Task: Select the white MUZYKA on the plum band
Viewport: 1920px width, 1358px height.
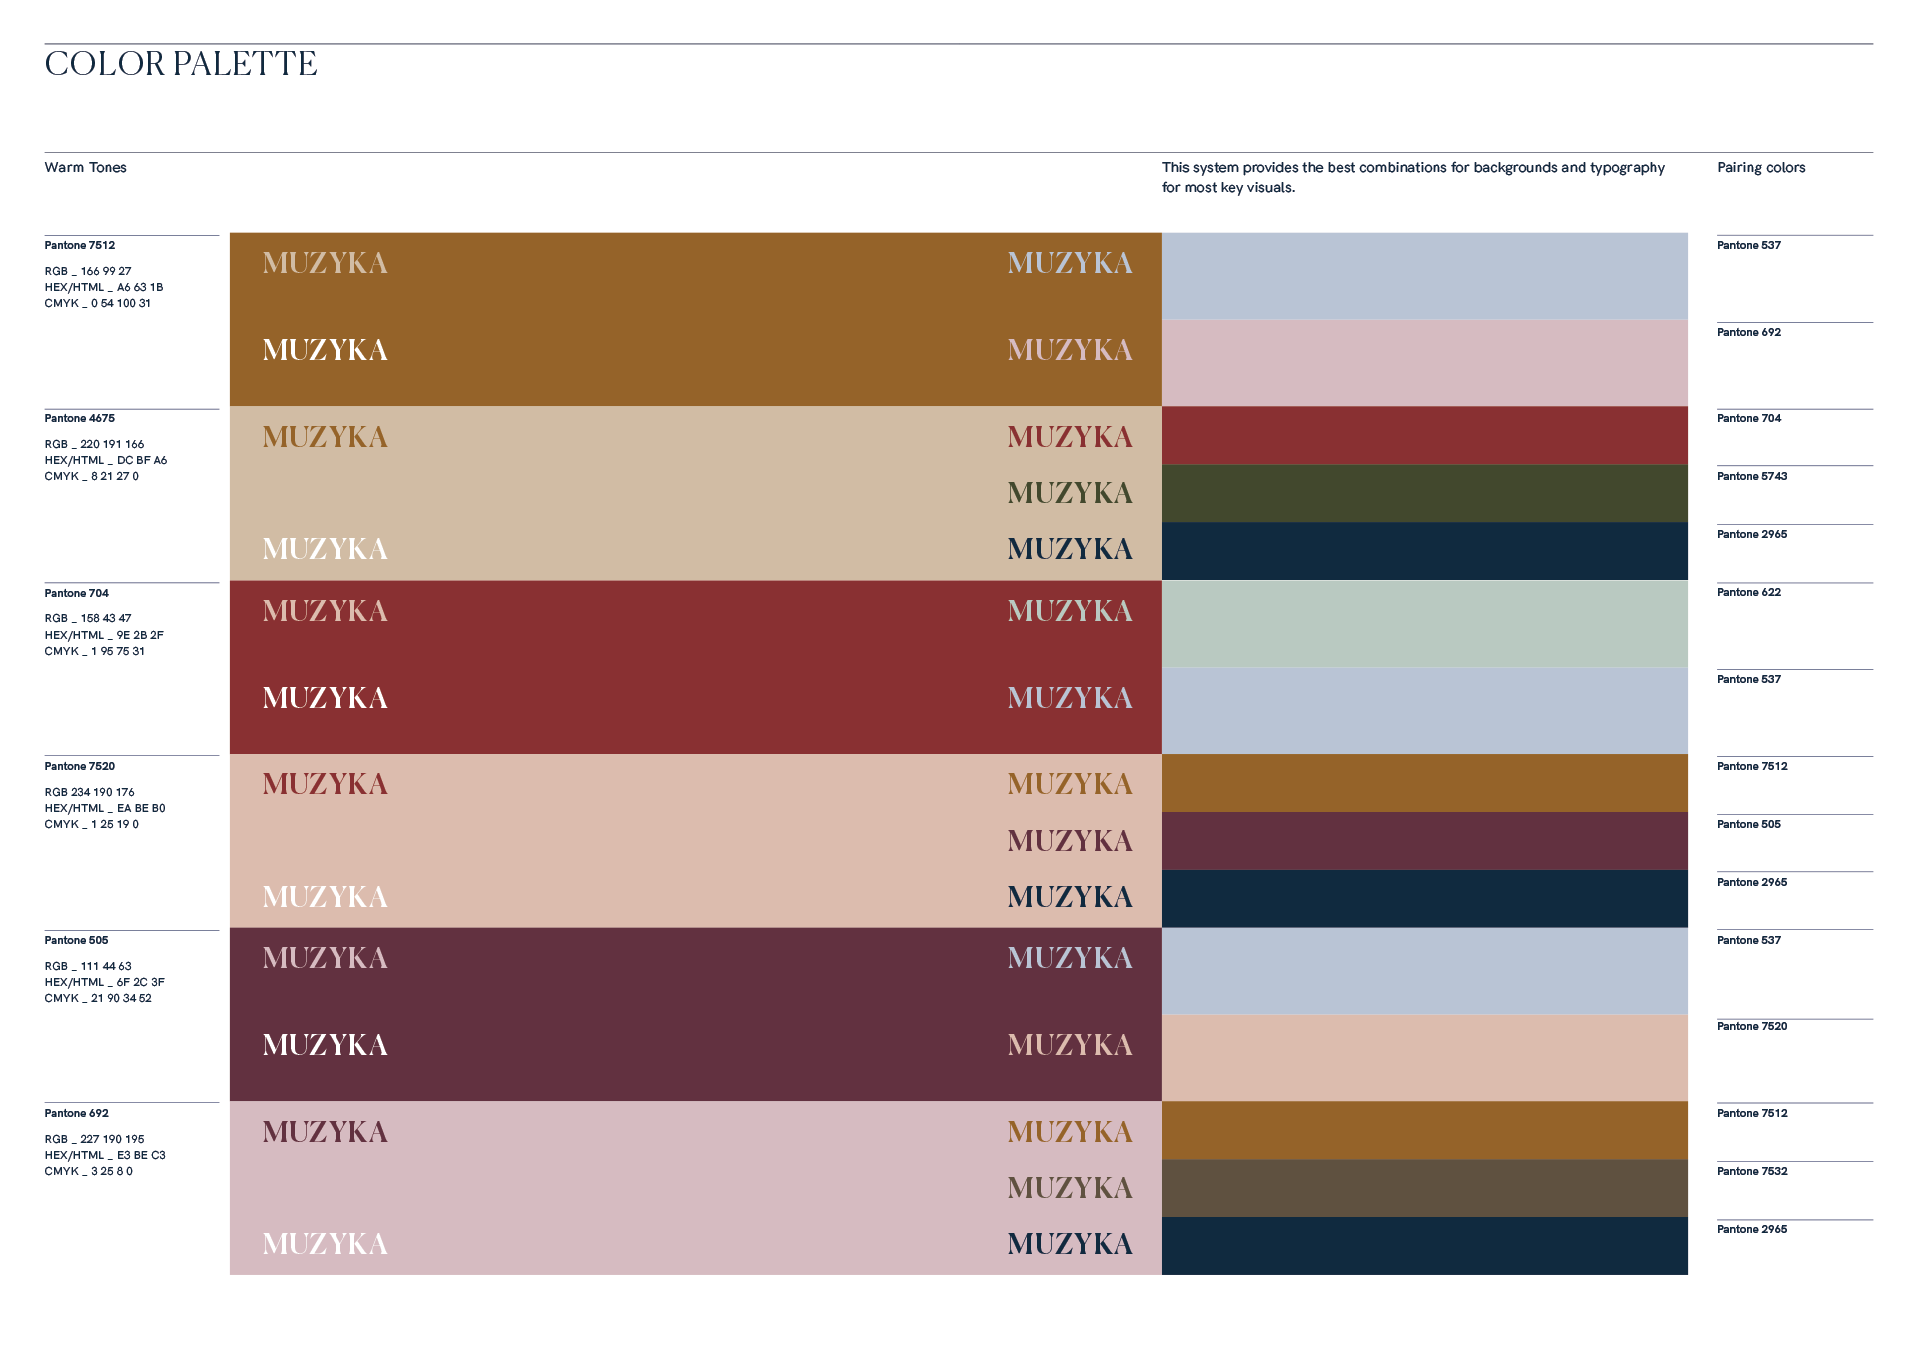Action: coord(325,1045)
